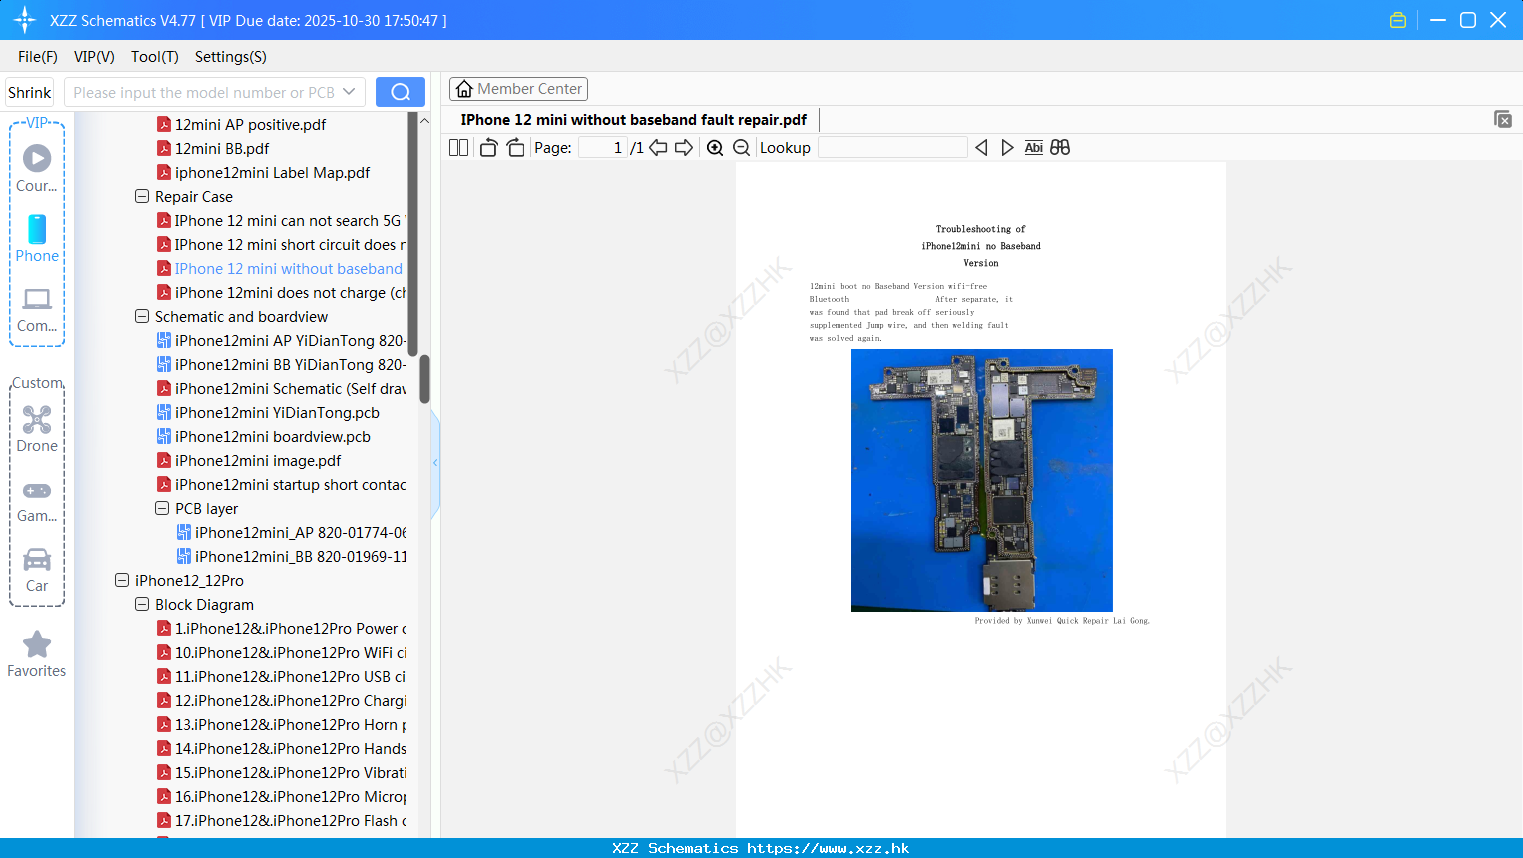Click Shrink button
This screenshot has width=1523, height=858.
29,92
